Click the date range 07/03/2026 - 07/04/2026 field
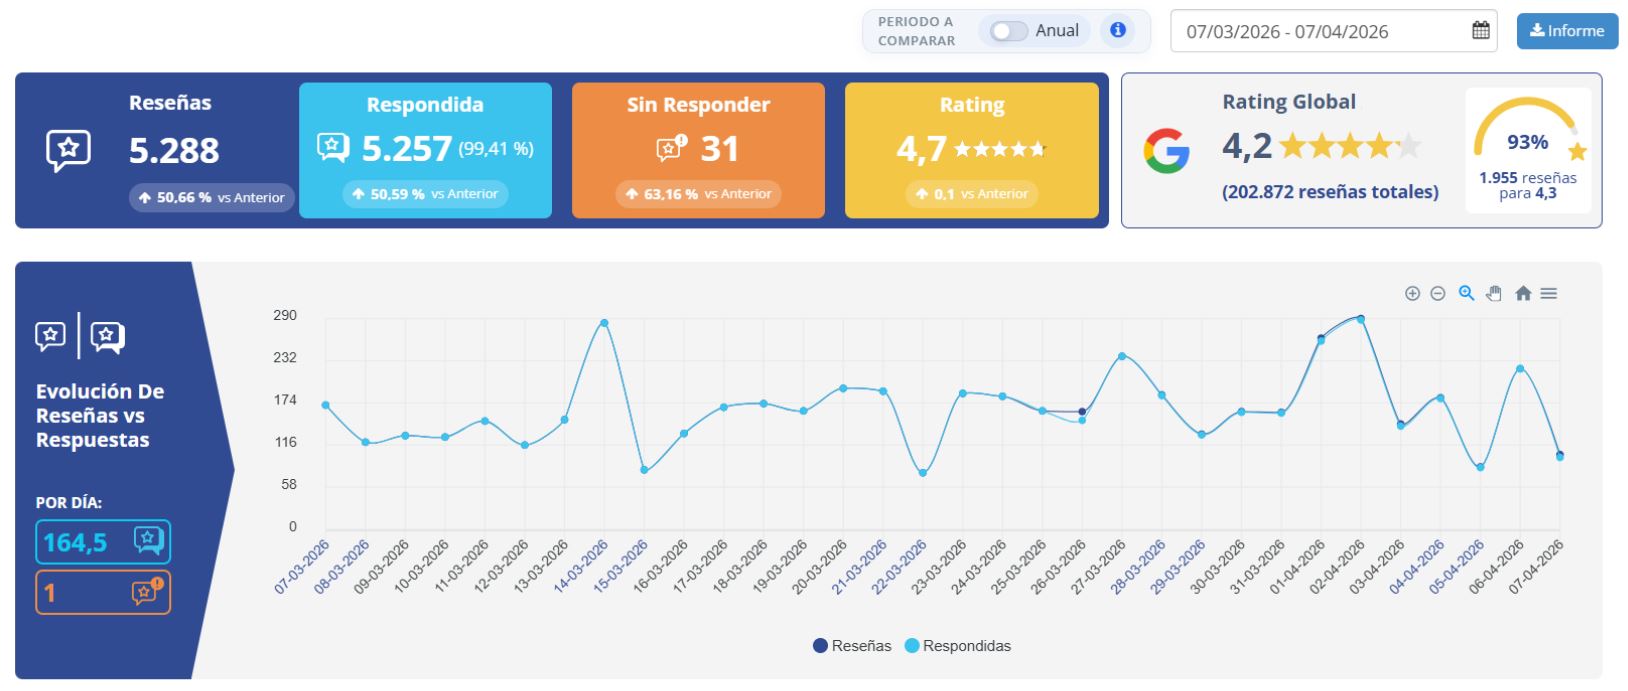 (1320, 31)
